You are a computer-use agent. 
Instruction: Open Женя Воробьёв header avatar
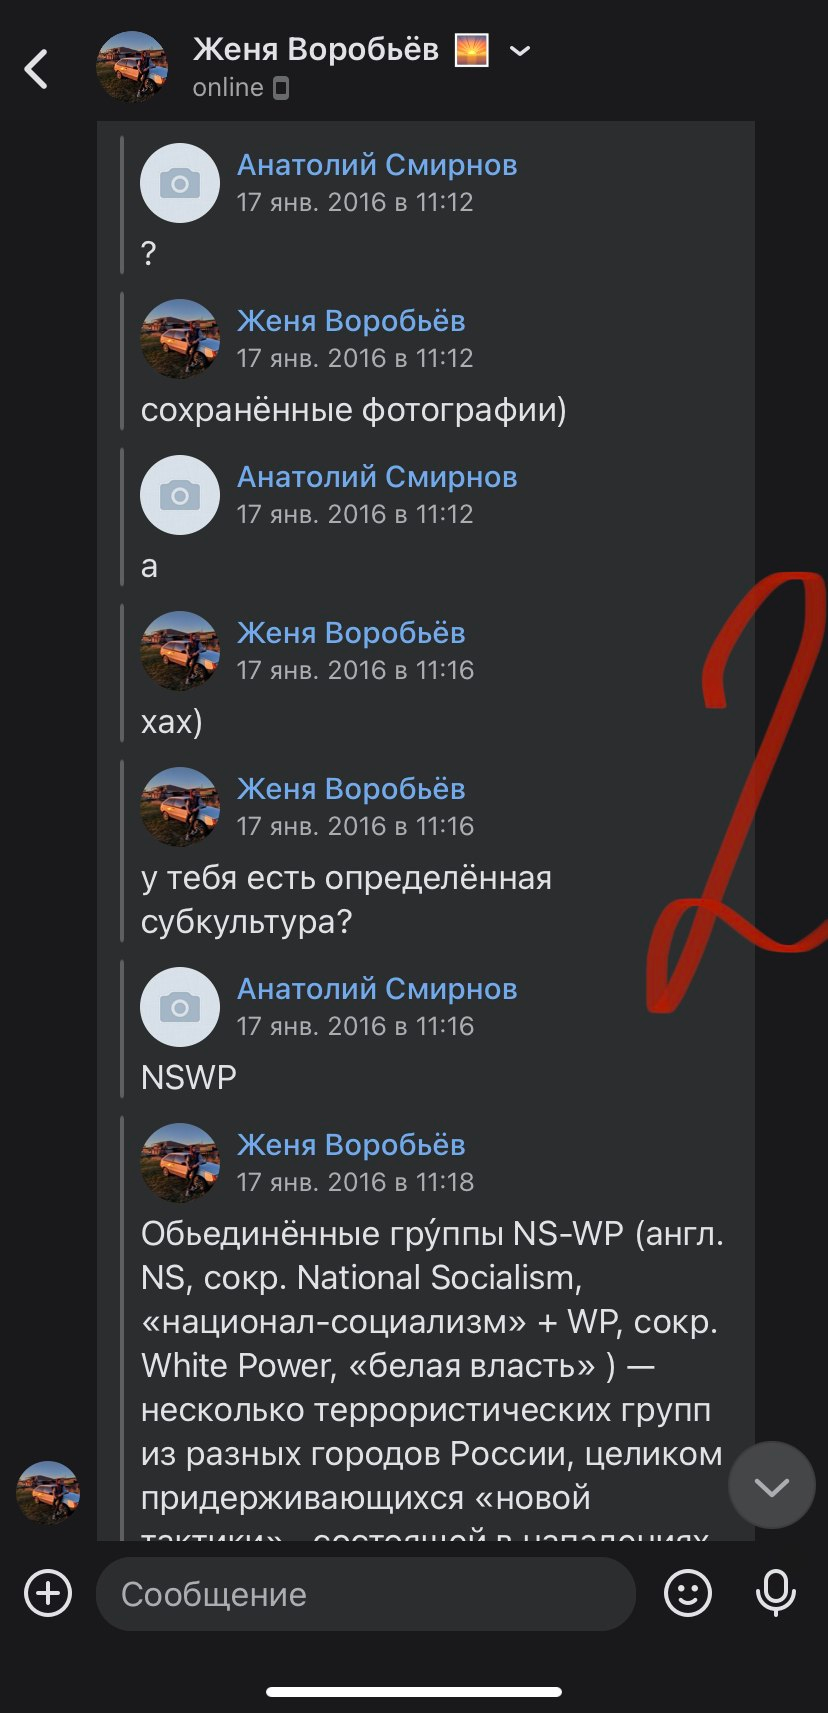132,67
